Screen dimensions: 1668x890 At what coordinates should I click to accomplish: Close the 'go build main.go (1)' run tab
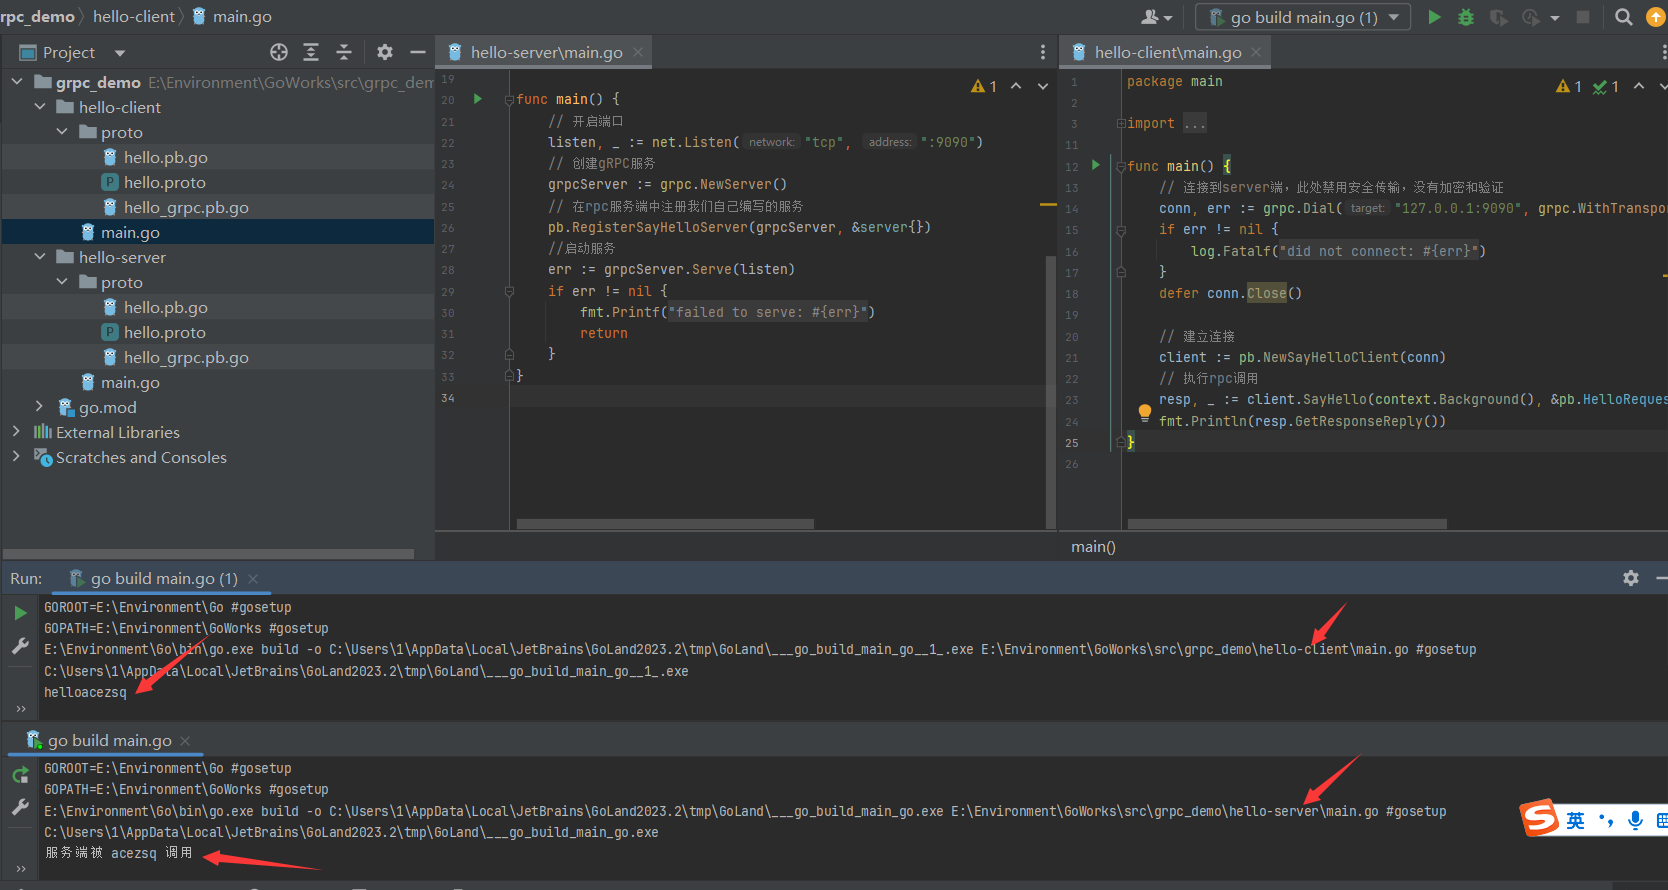[253, 579]
